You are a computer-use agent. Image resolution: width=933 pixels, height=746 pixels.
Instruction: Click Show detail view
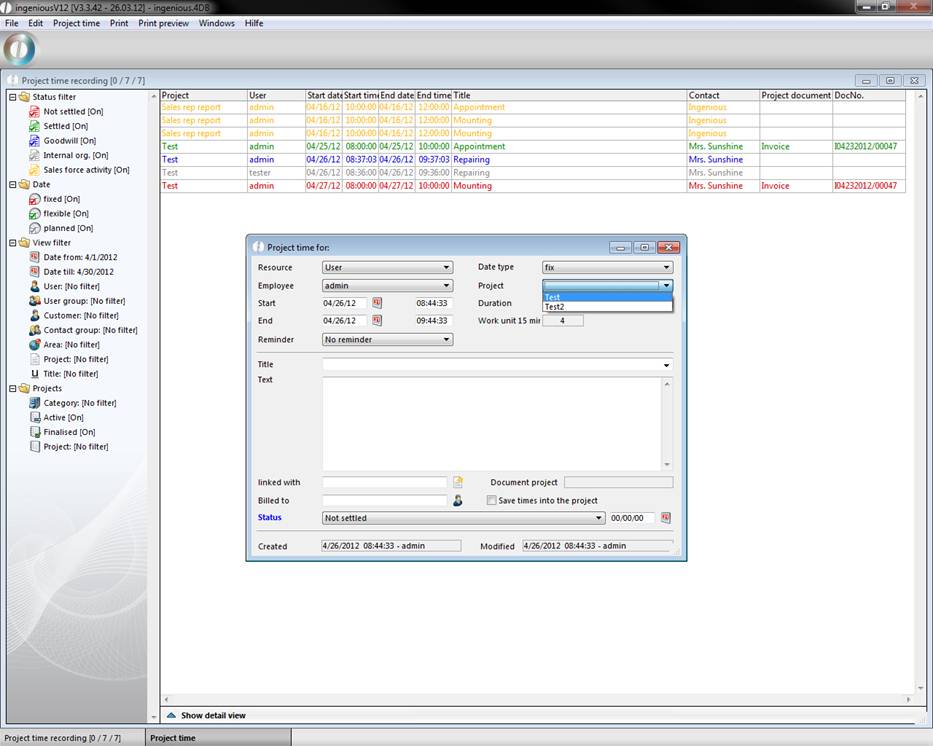click(212, 716)
